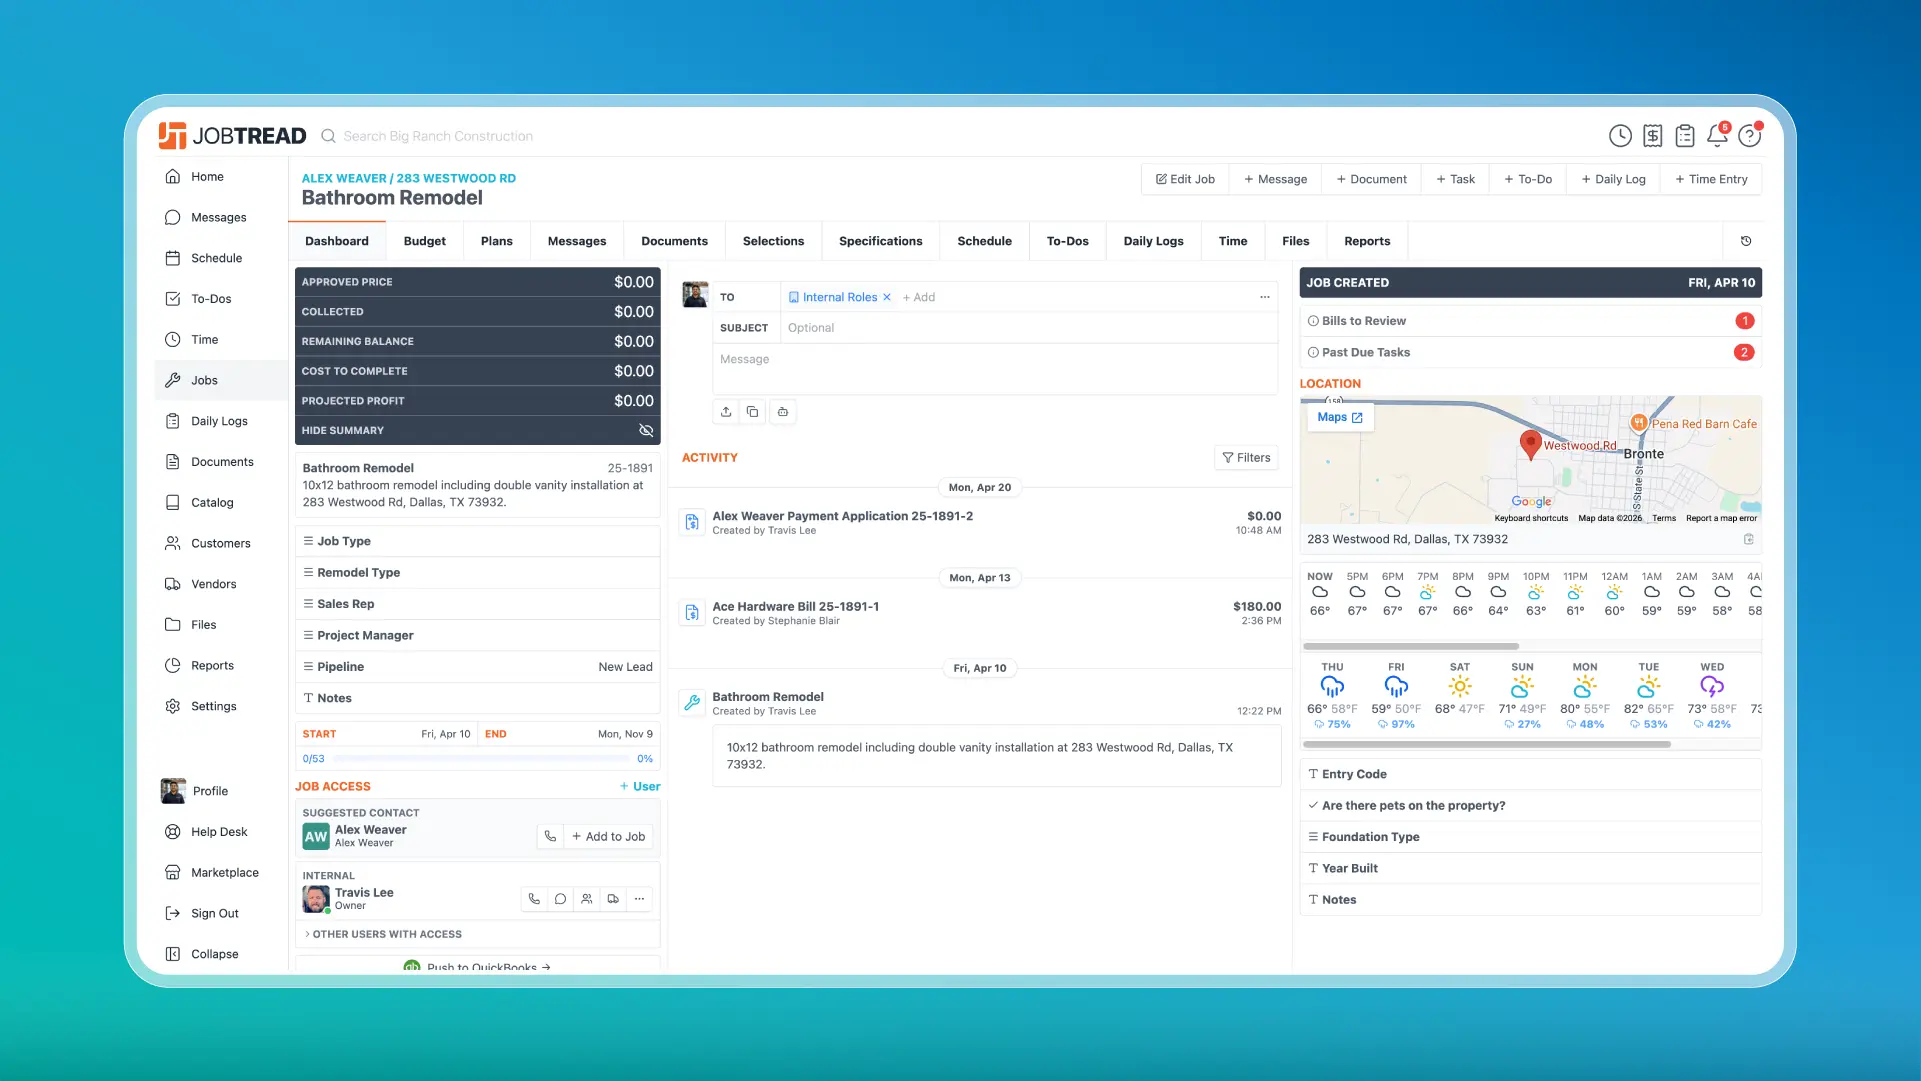Click the people icon on Travis Lee row
This screenshot has height=1081, width=1921.
[587, 899]
